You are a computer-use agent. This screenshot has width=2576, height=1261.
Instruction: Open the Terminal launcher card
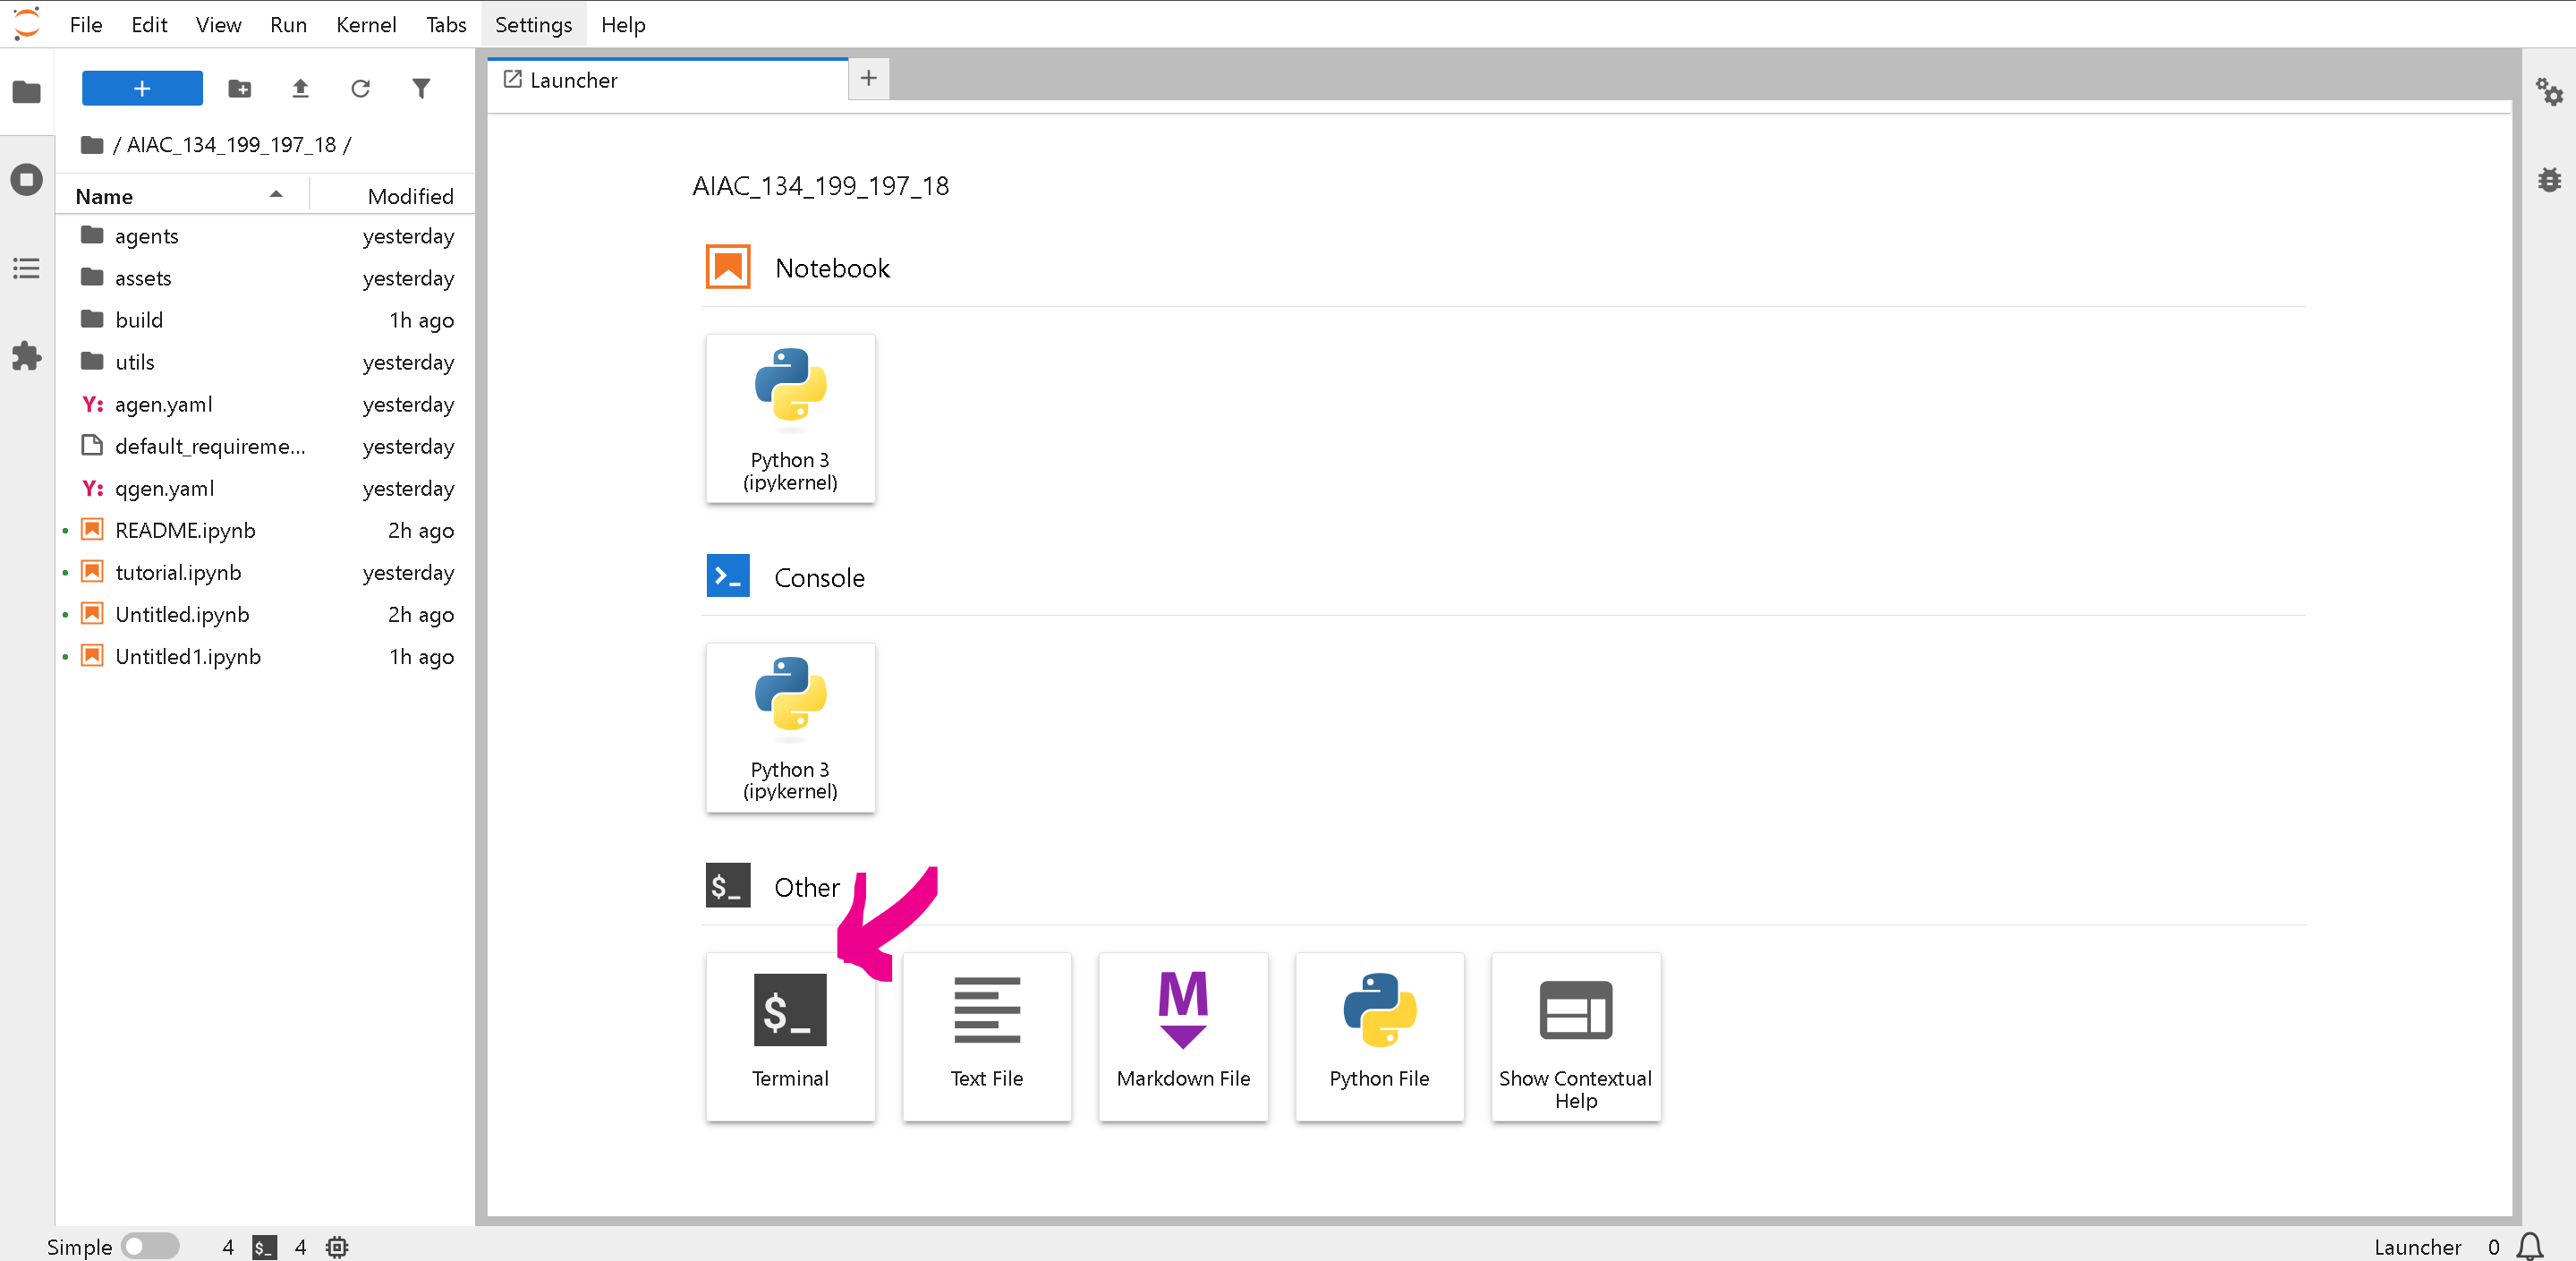[x=789, y=1035]
